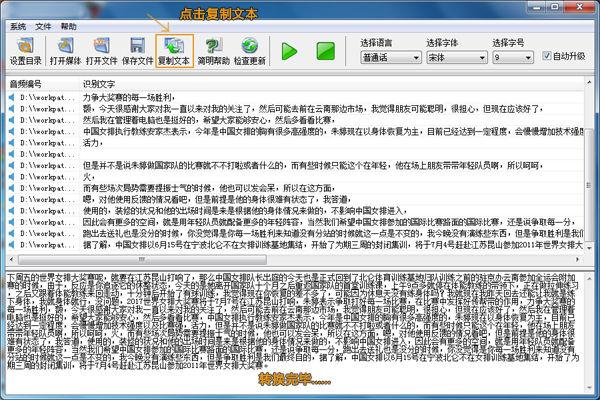Open the 选择字号 dropdown showing 9
600x400 pixels.
[x=513, y=57]
